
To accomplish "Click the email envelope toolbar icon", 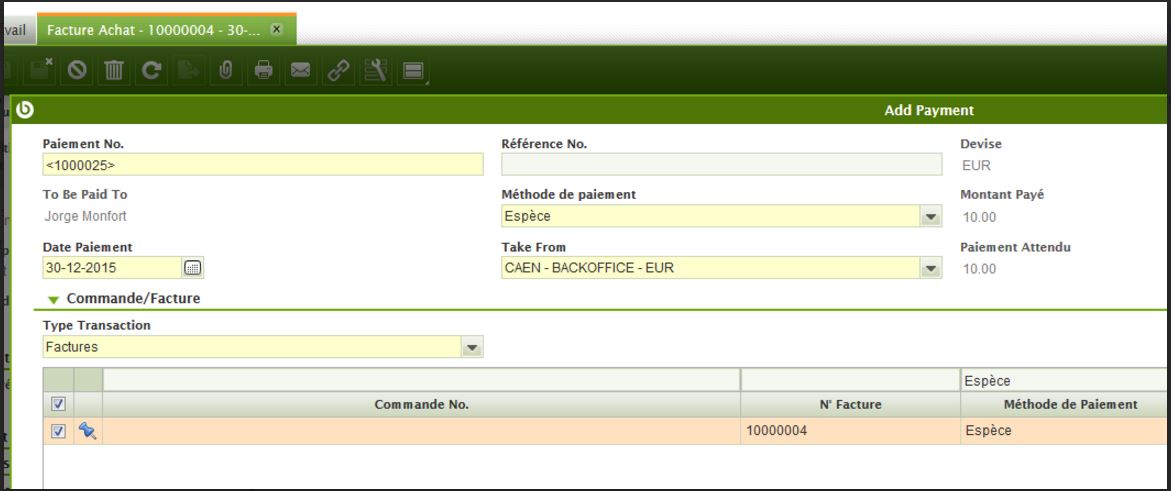I will point(300,70).
